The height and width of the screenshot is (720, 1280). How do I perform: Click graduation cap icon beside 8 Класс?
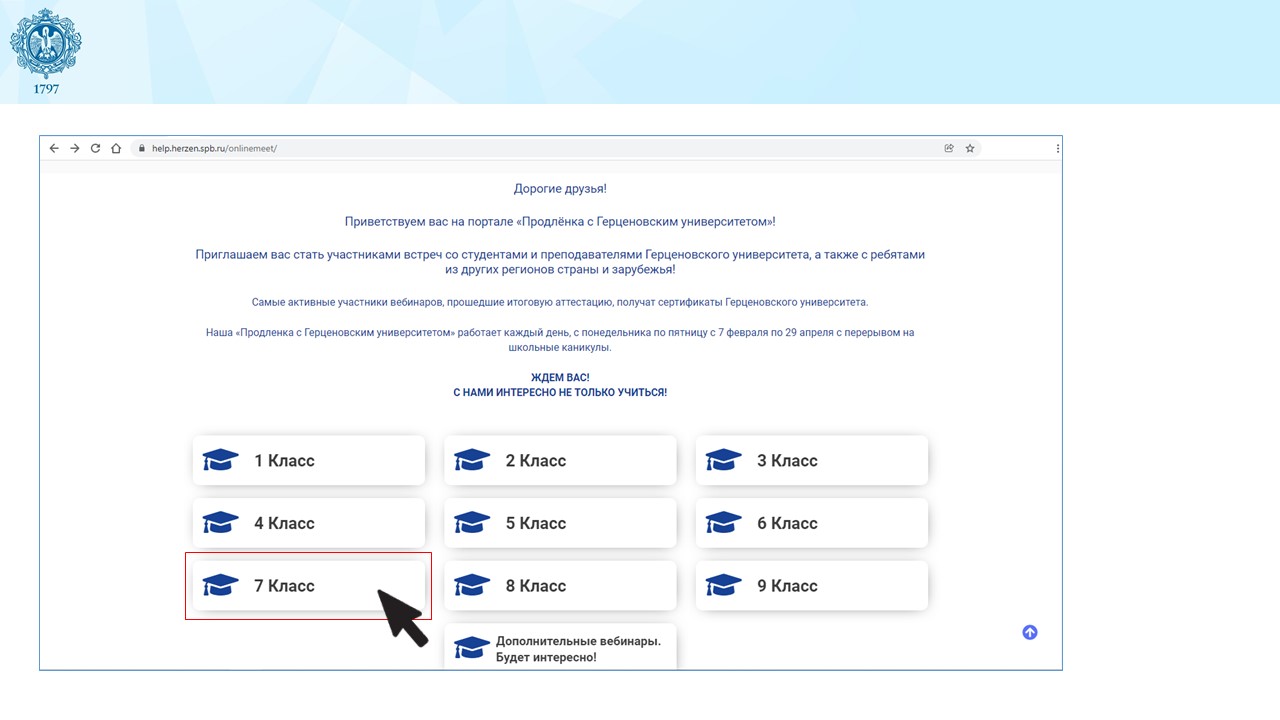[472, 586]
